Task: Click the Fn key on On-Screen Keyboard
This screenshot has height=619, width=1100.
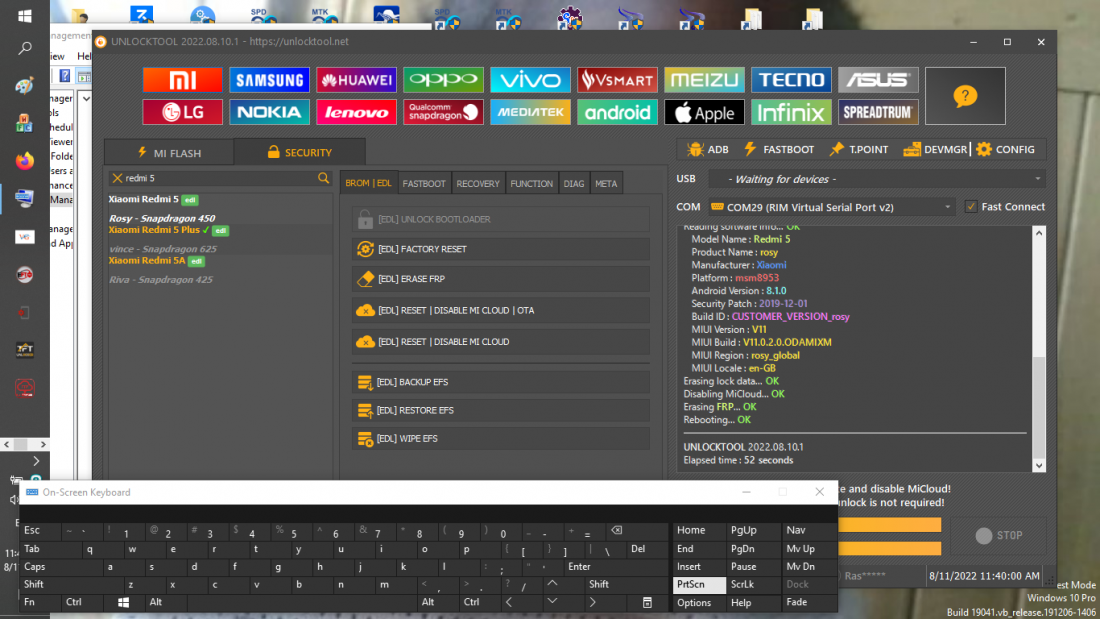Action: (40, 602)
